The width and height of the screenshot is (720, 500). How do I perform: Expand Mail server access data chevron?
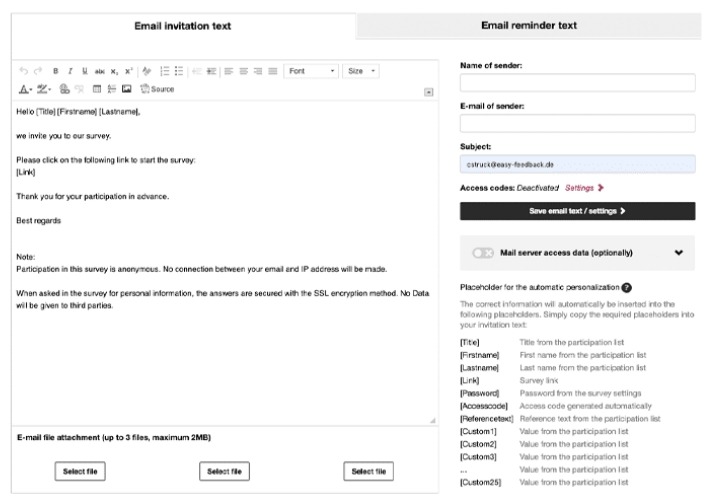point(679,253)
